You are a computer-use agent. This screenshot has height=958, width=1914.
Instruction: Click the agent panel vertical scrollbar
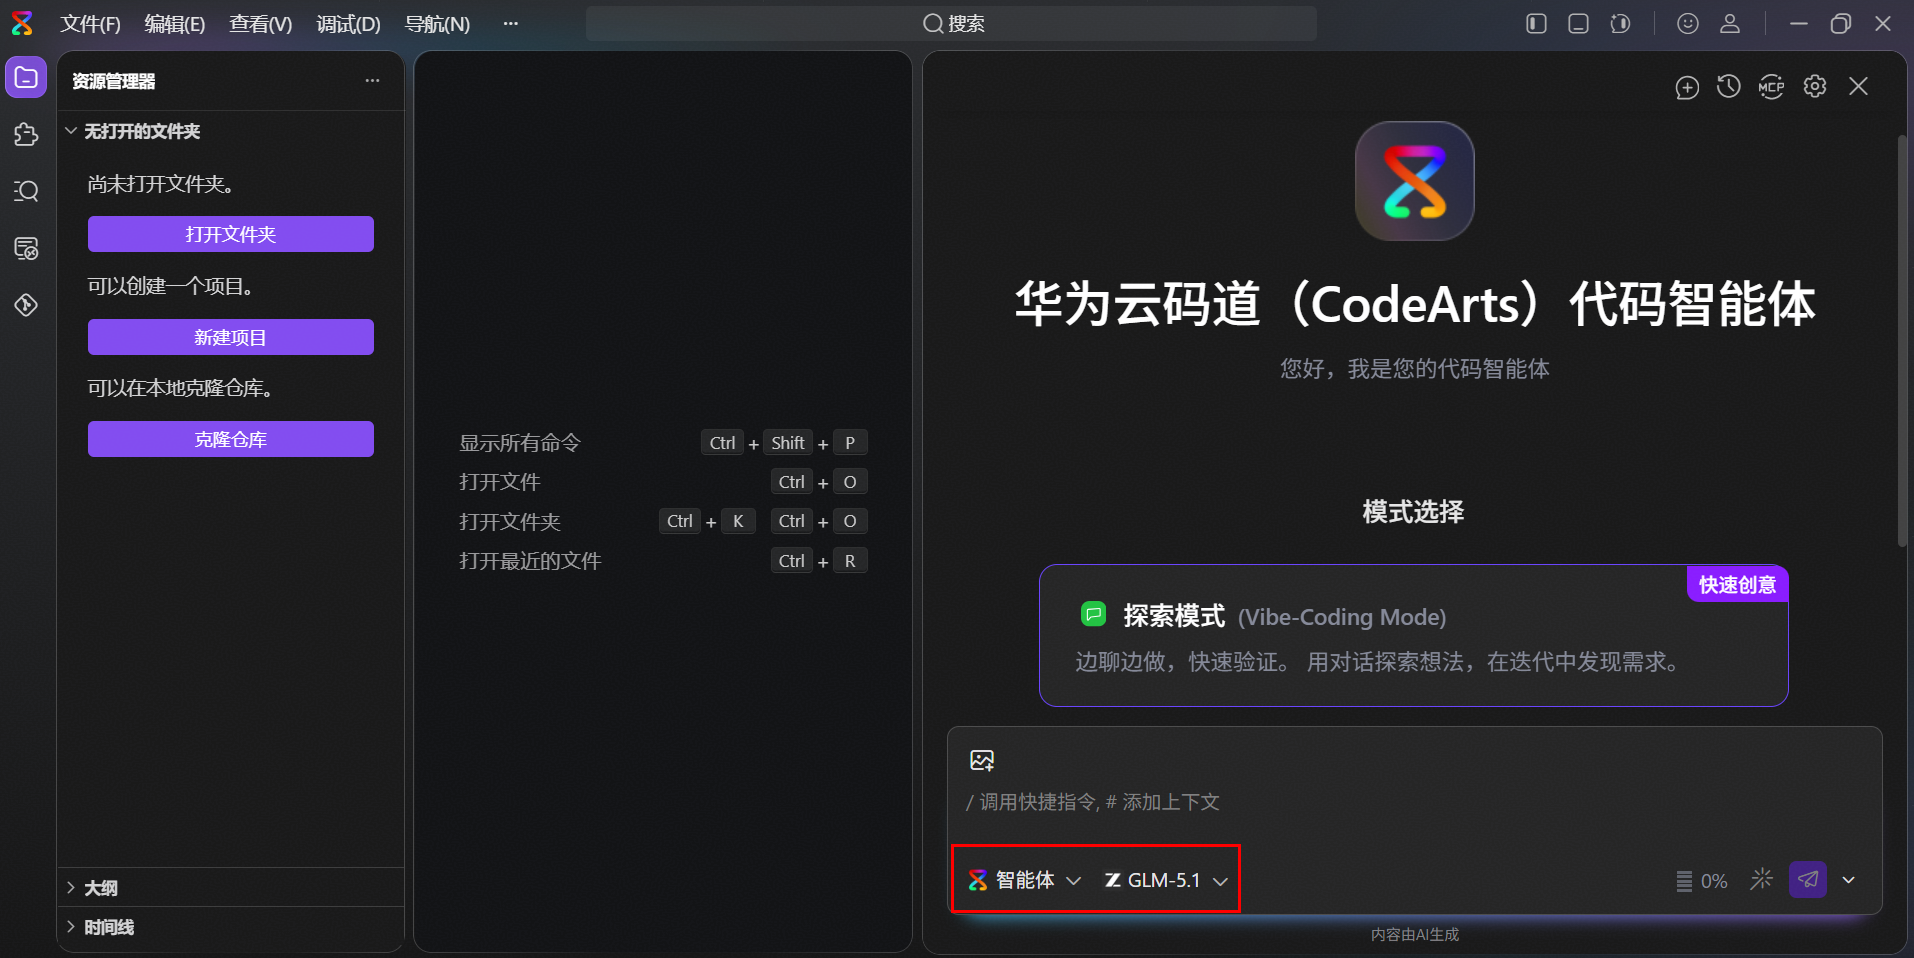point(1902,340)
